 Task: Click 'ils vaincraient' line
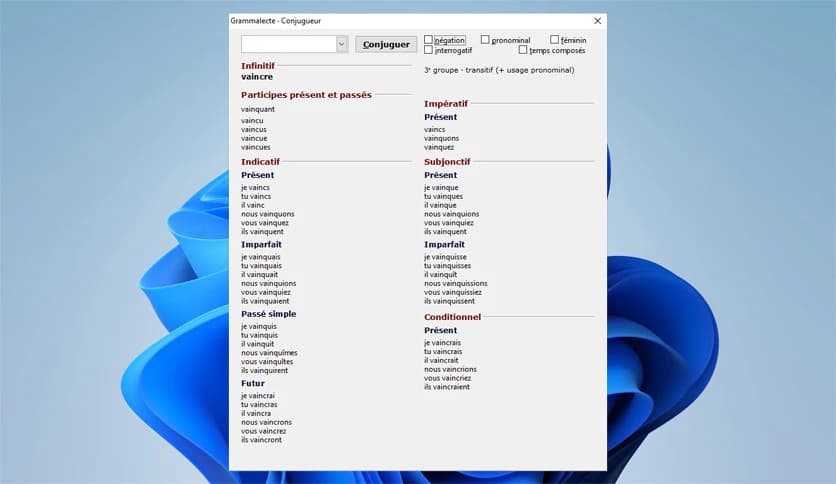[x=447, y=387]
